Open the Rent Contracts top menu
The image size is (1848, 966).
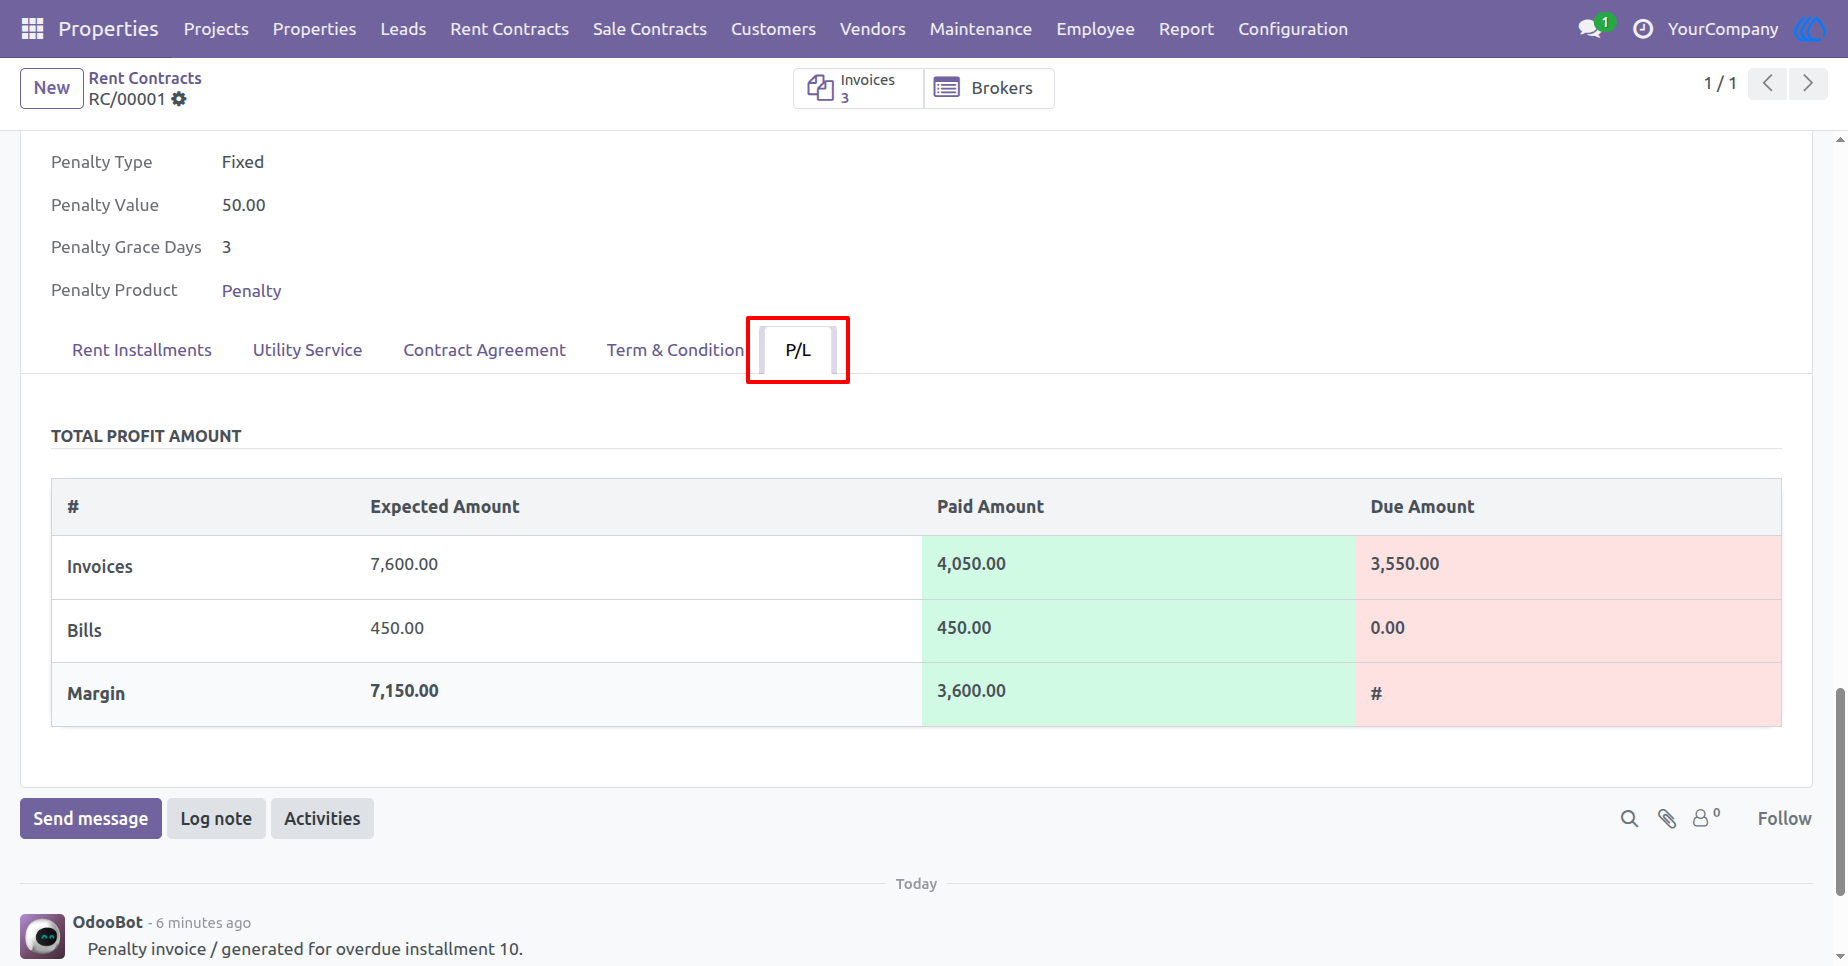(509, 29)
